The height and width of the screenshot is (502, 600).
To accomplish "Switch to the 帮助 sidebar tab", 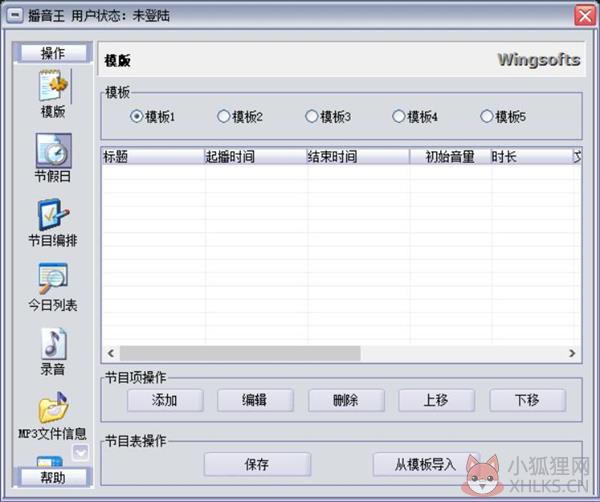I will 53,478.
